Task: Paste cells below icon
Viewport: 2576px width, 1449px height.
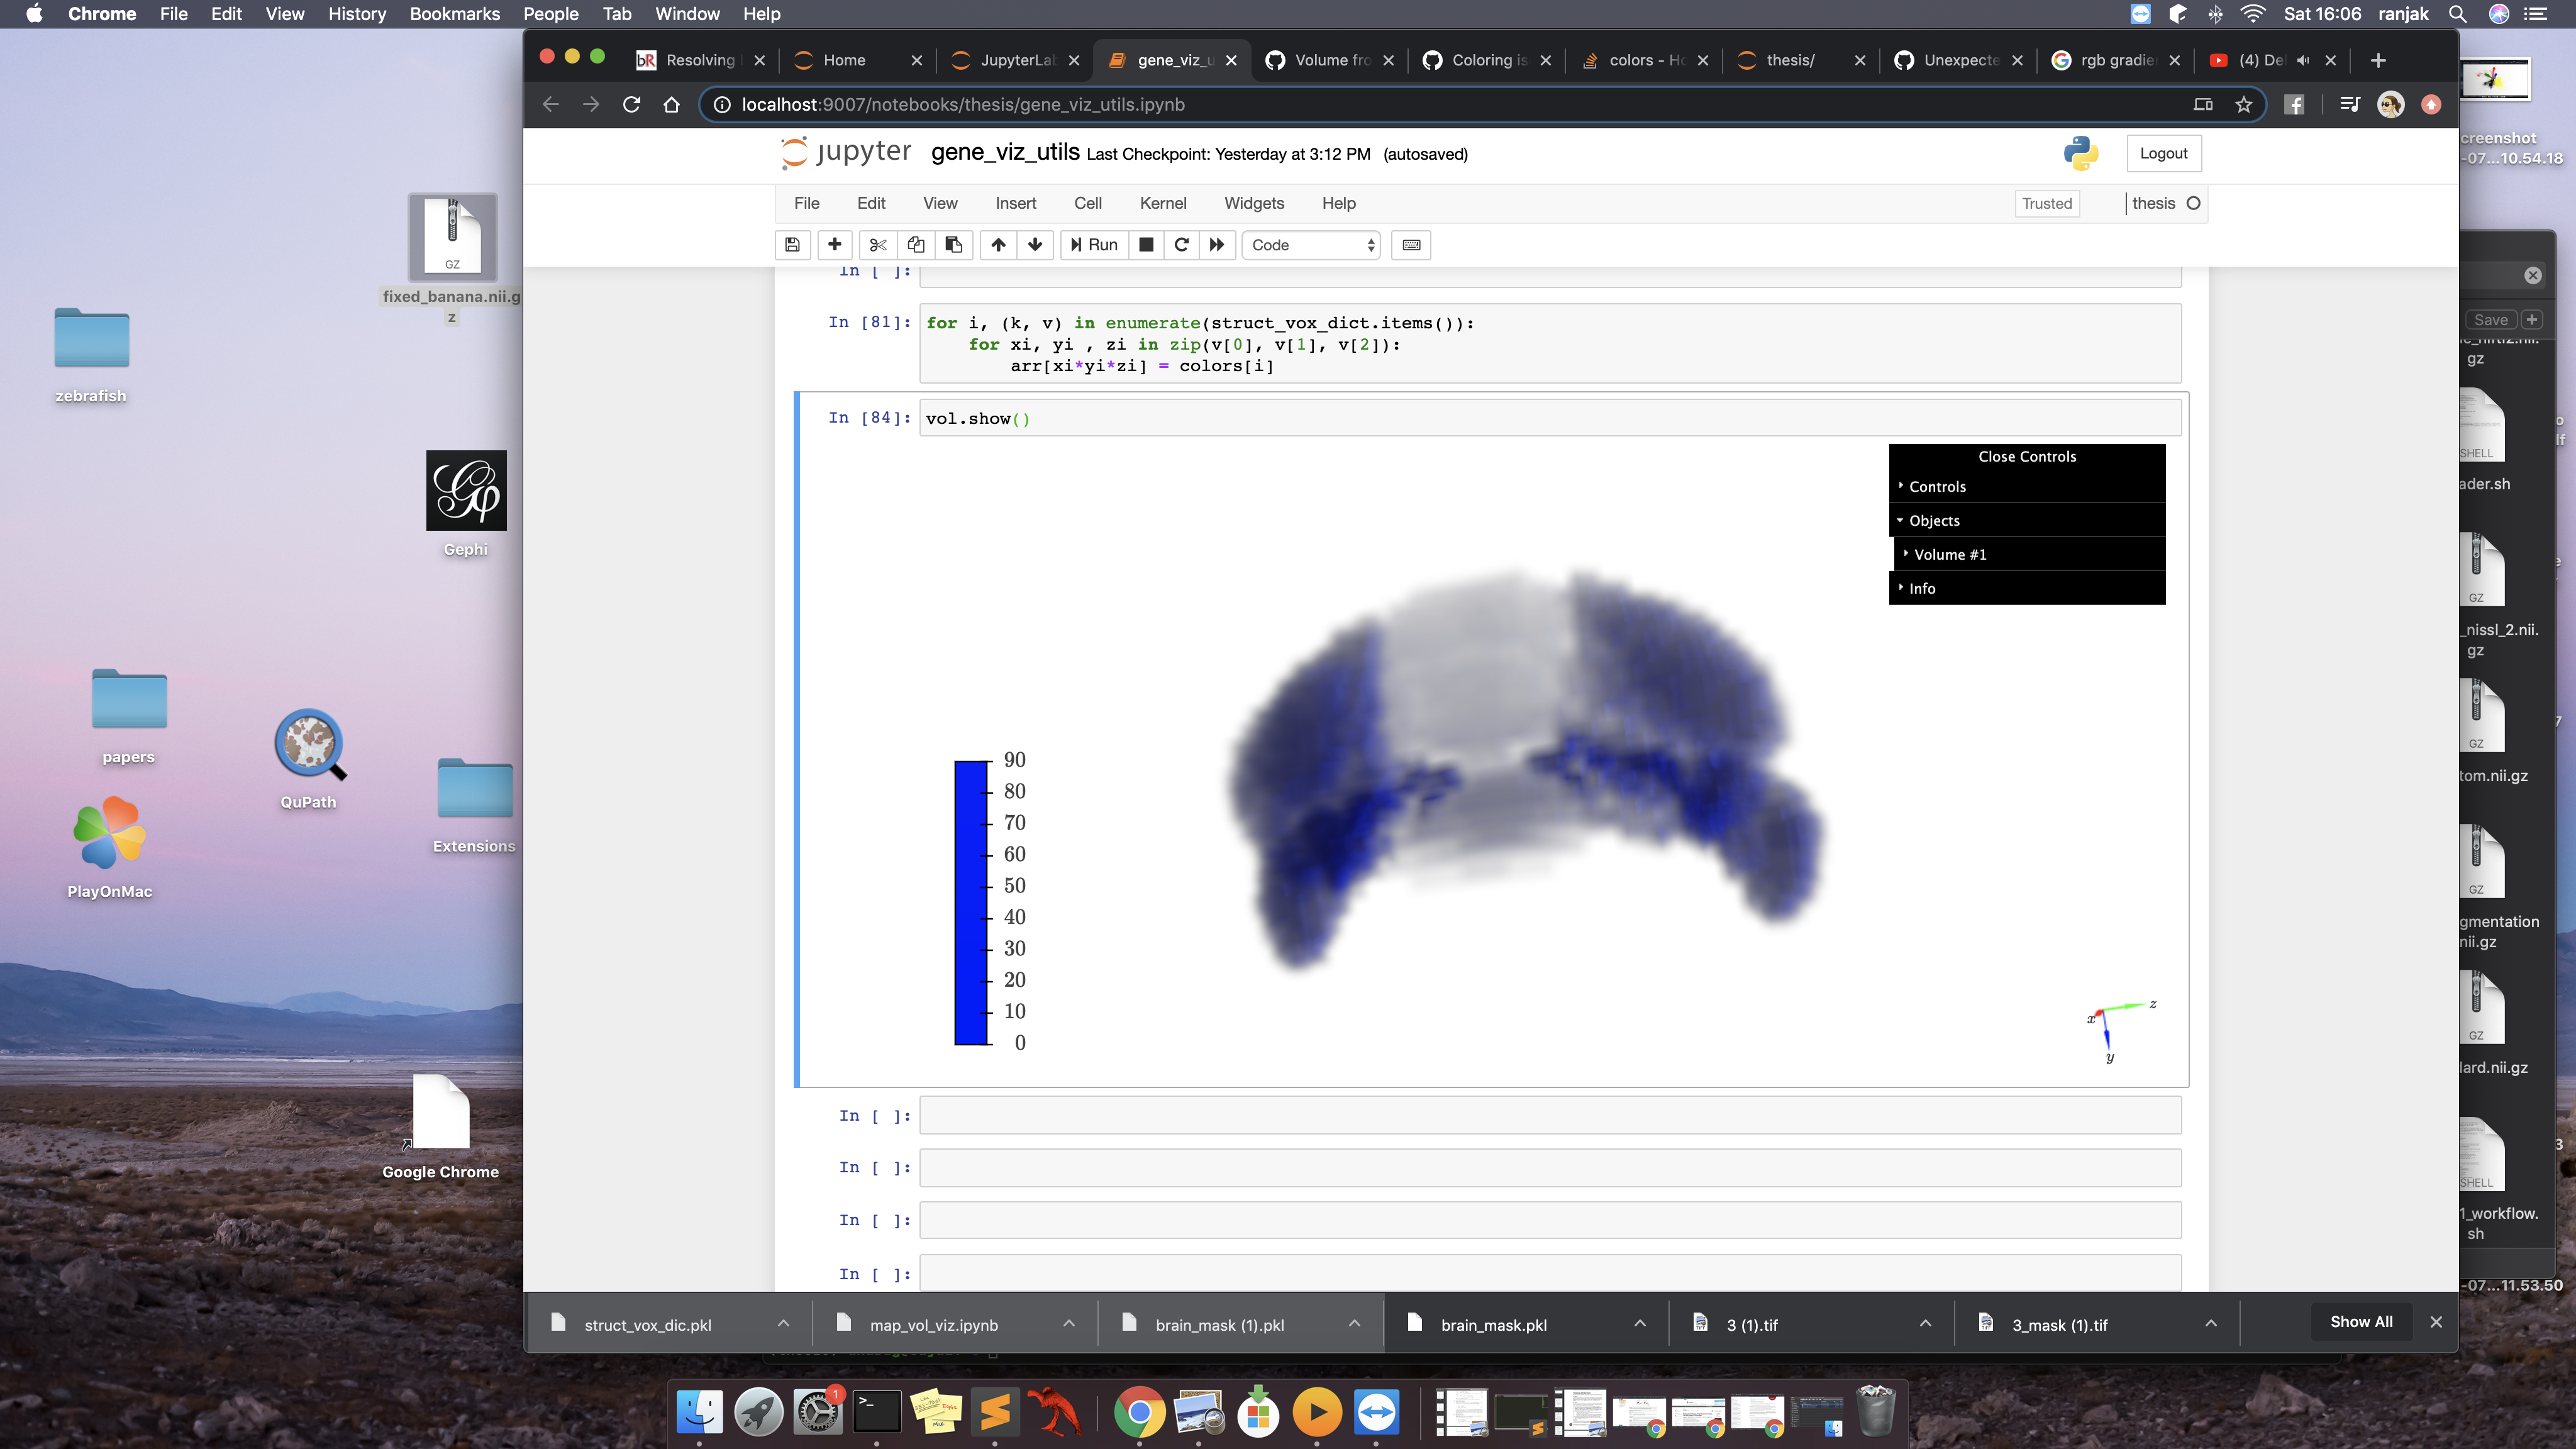Action: pyautogui.click(x=954, y=245)
